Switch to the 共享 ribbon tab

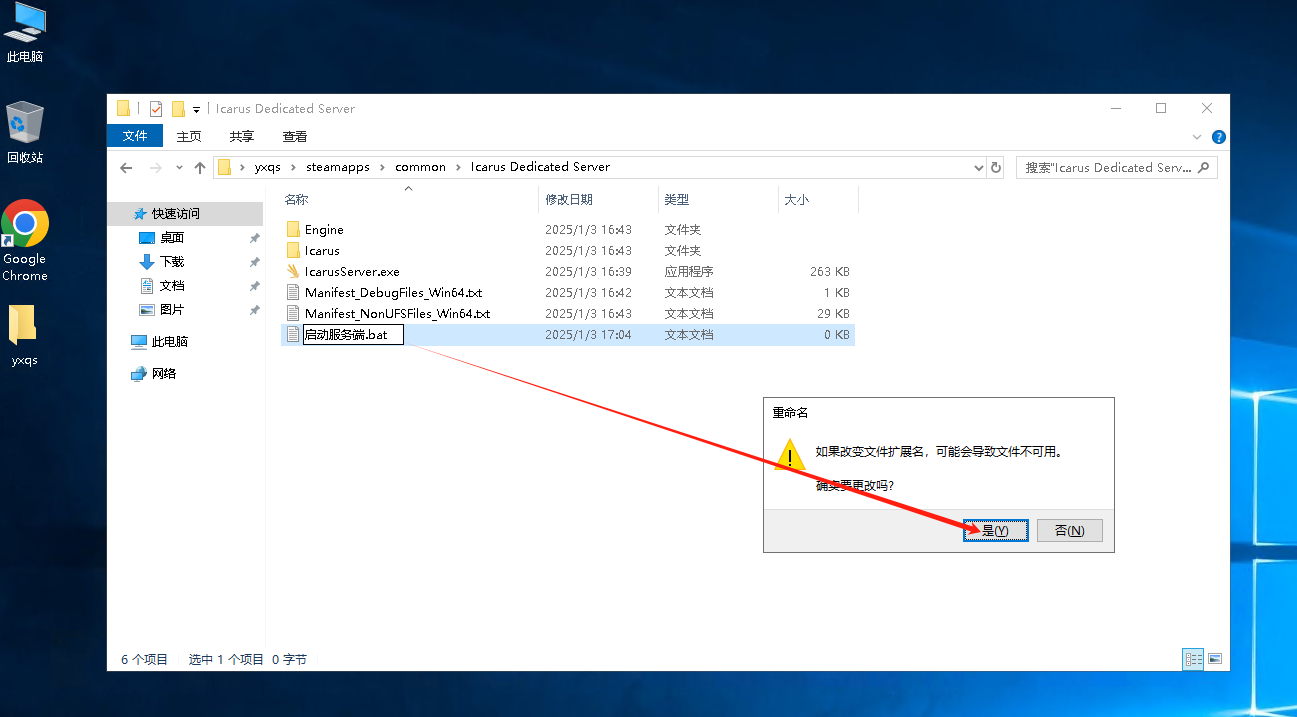pyautogui.click(x=242, y=136)
